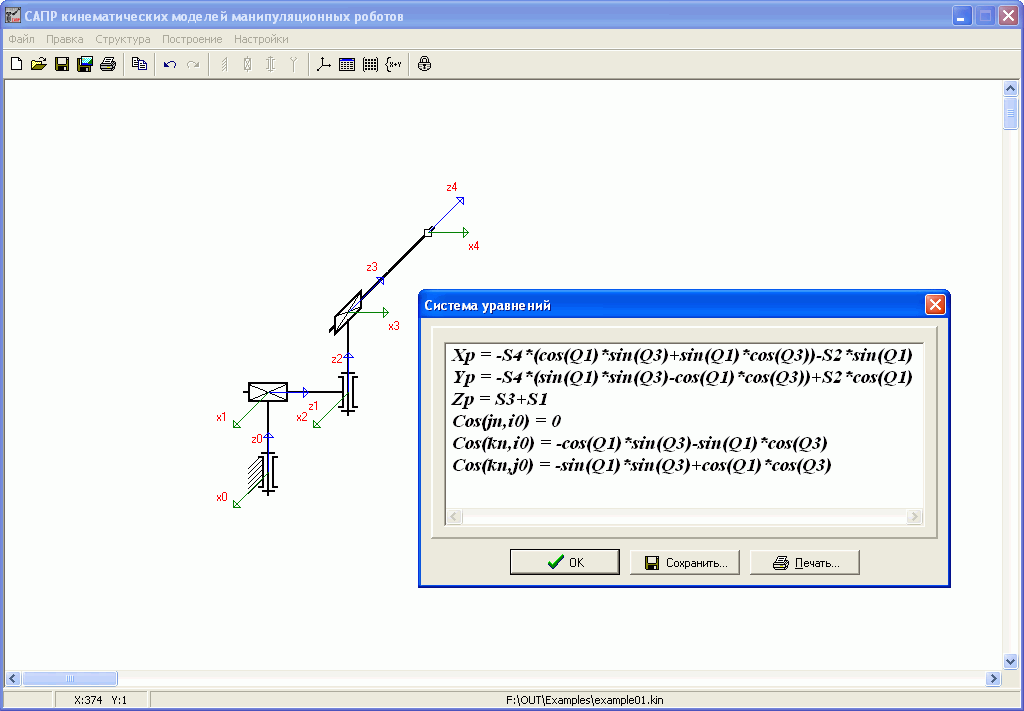Click OK in the equations dialog

tap(565, 562)
